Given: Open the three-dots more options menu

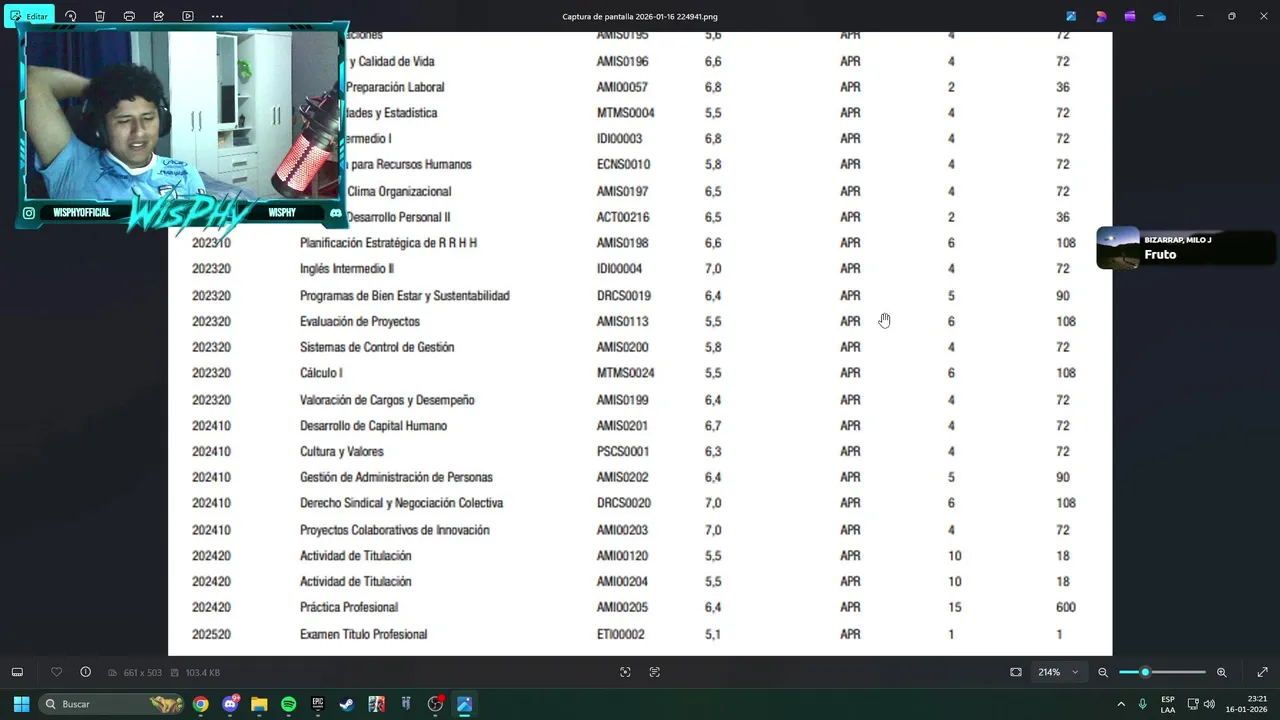Looking at the screenshot, I should [217, 16].
